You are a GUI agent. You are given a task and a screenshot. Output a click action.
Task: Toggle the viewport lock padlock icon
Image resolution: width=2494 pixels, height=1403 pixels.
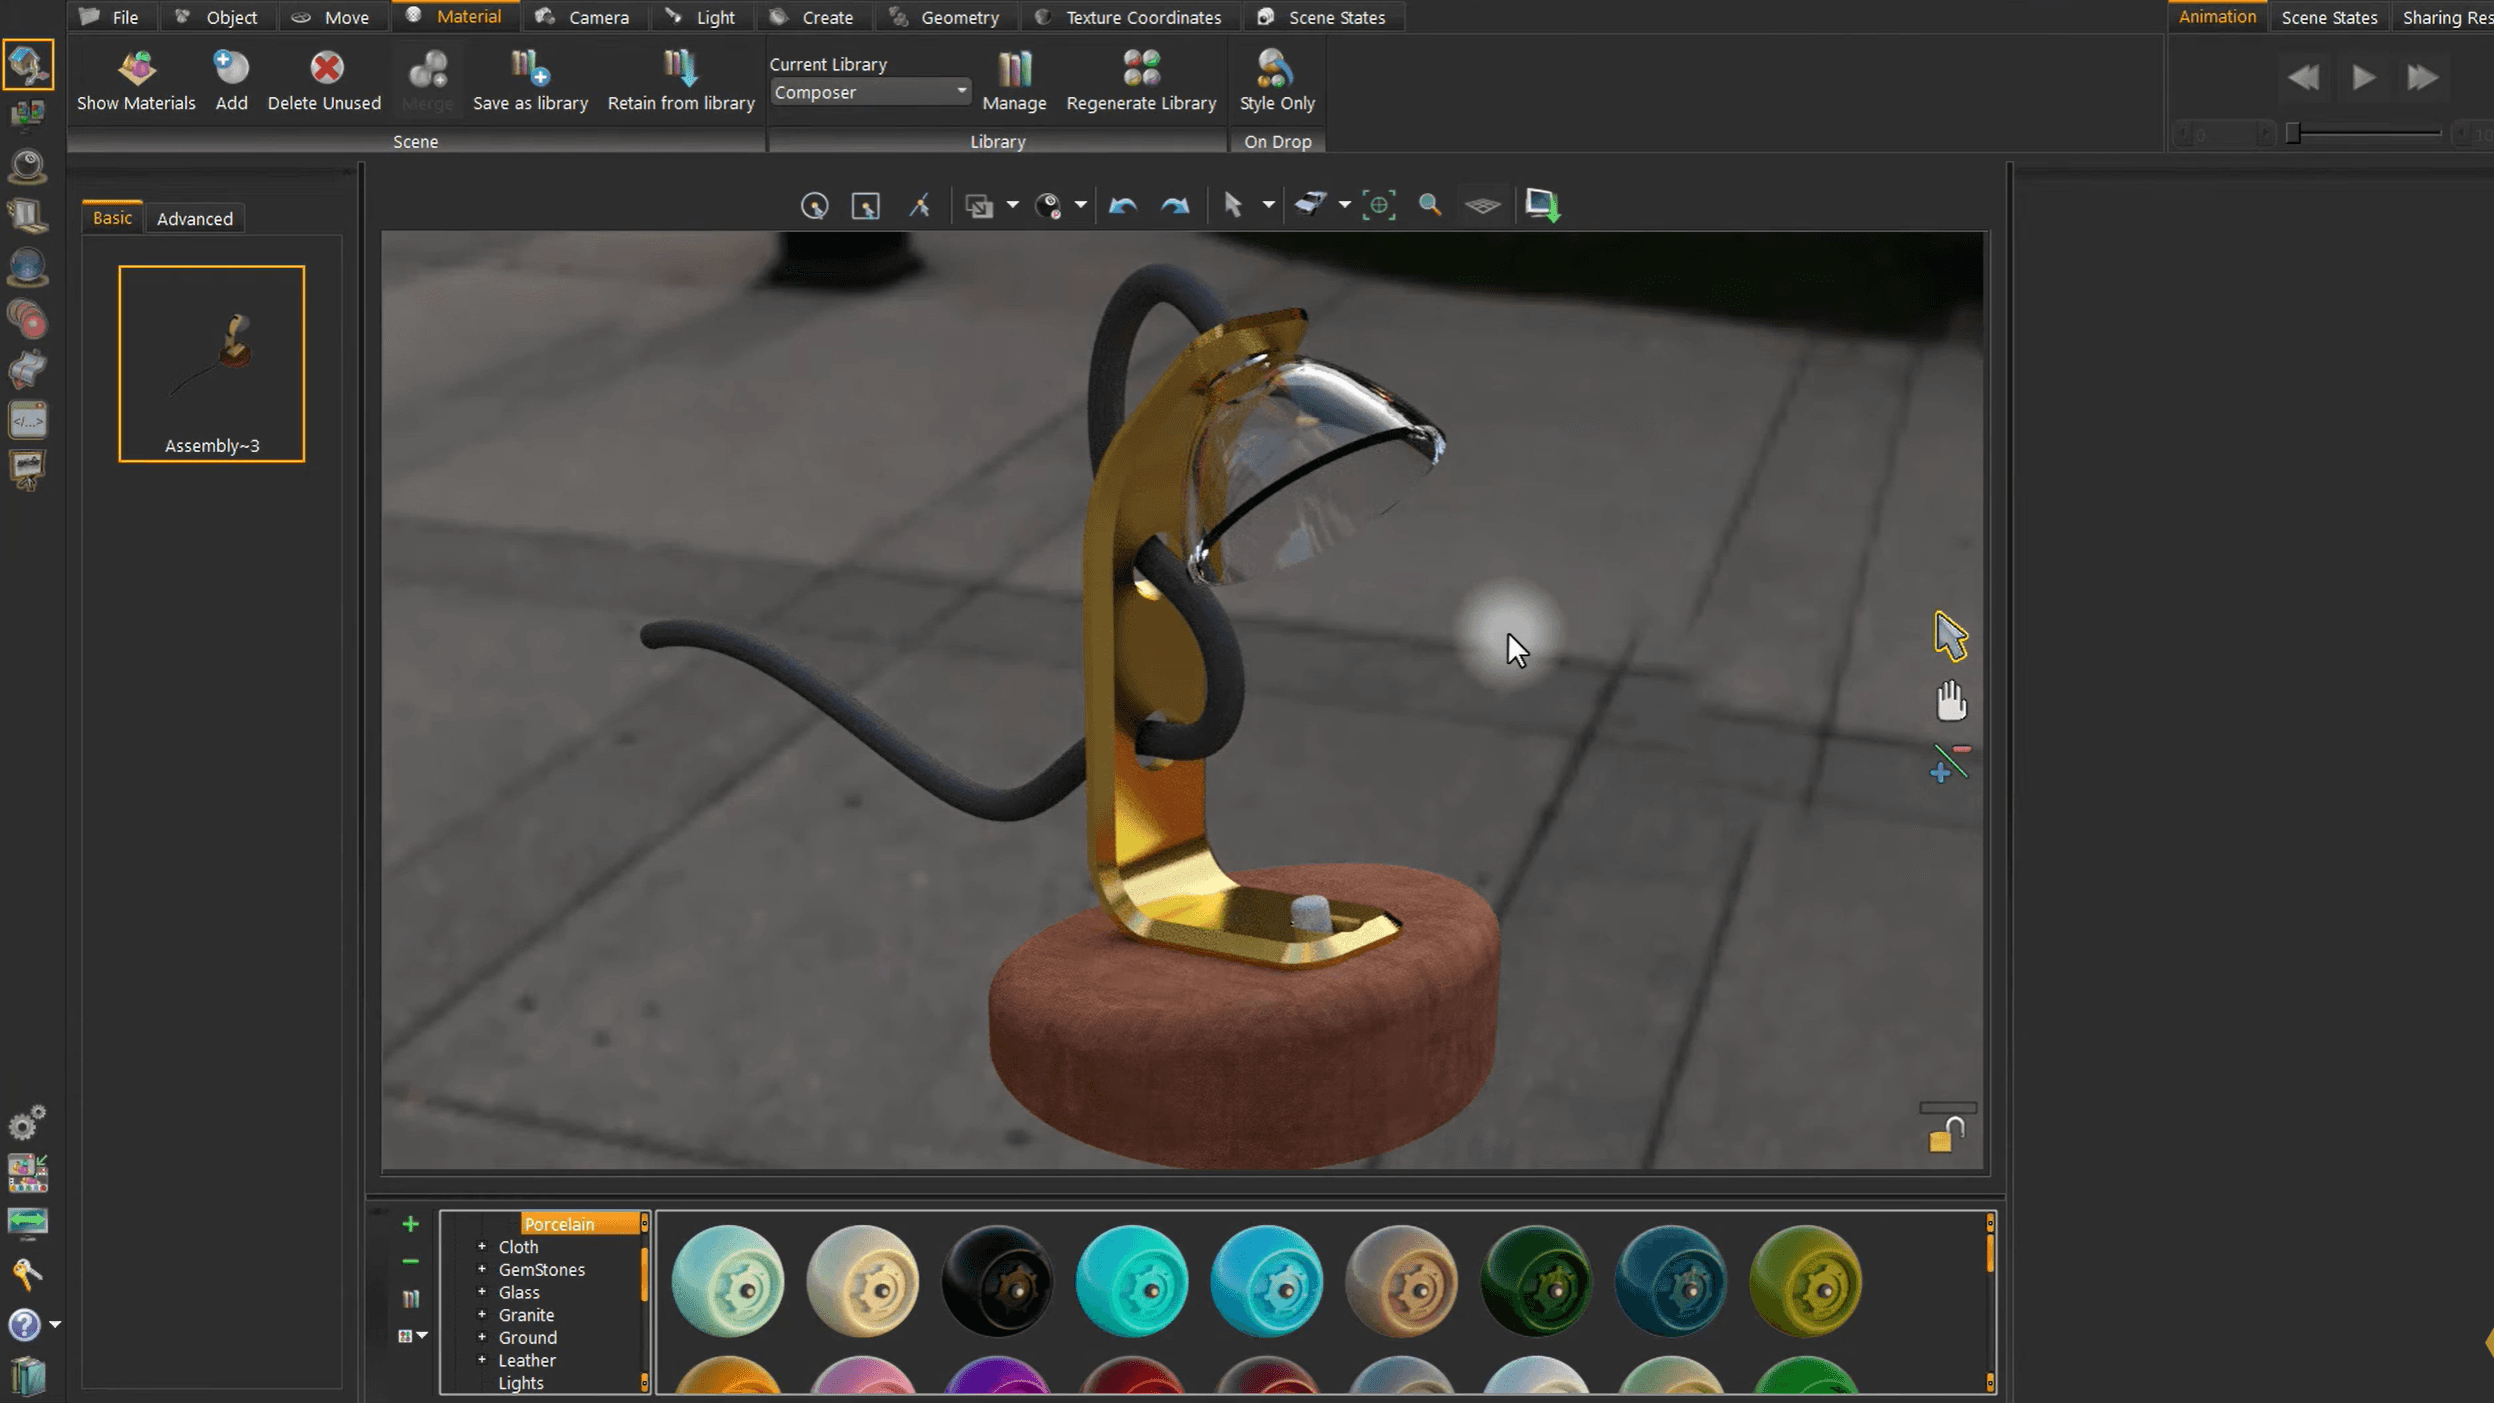1946,1135
